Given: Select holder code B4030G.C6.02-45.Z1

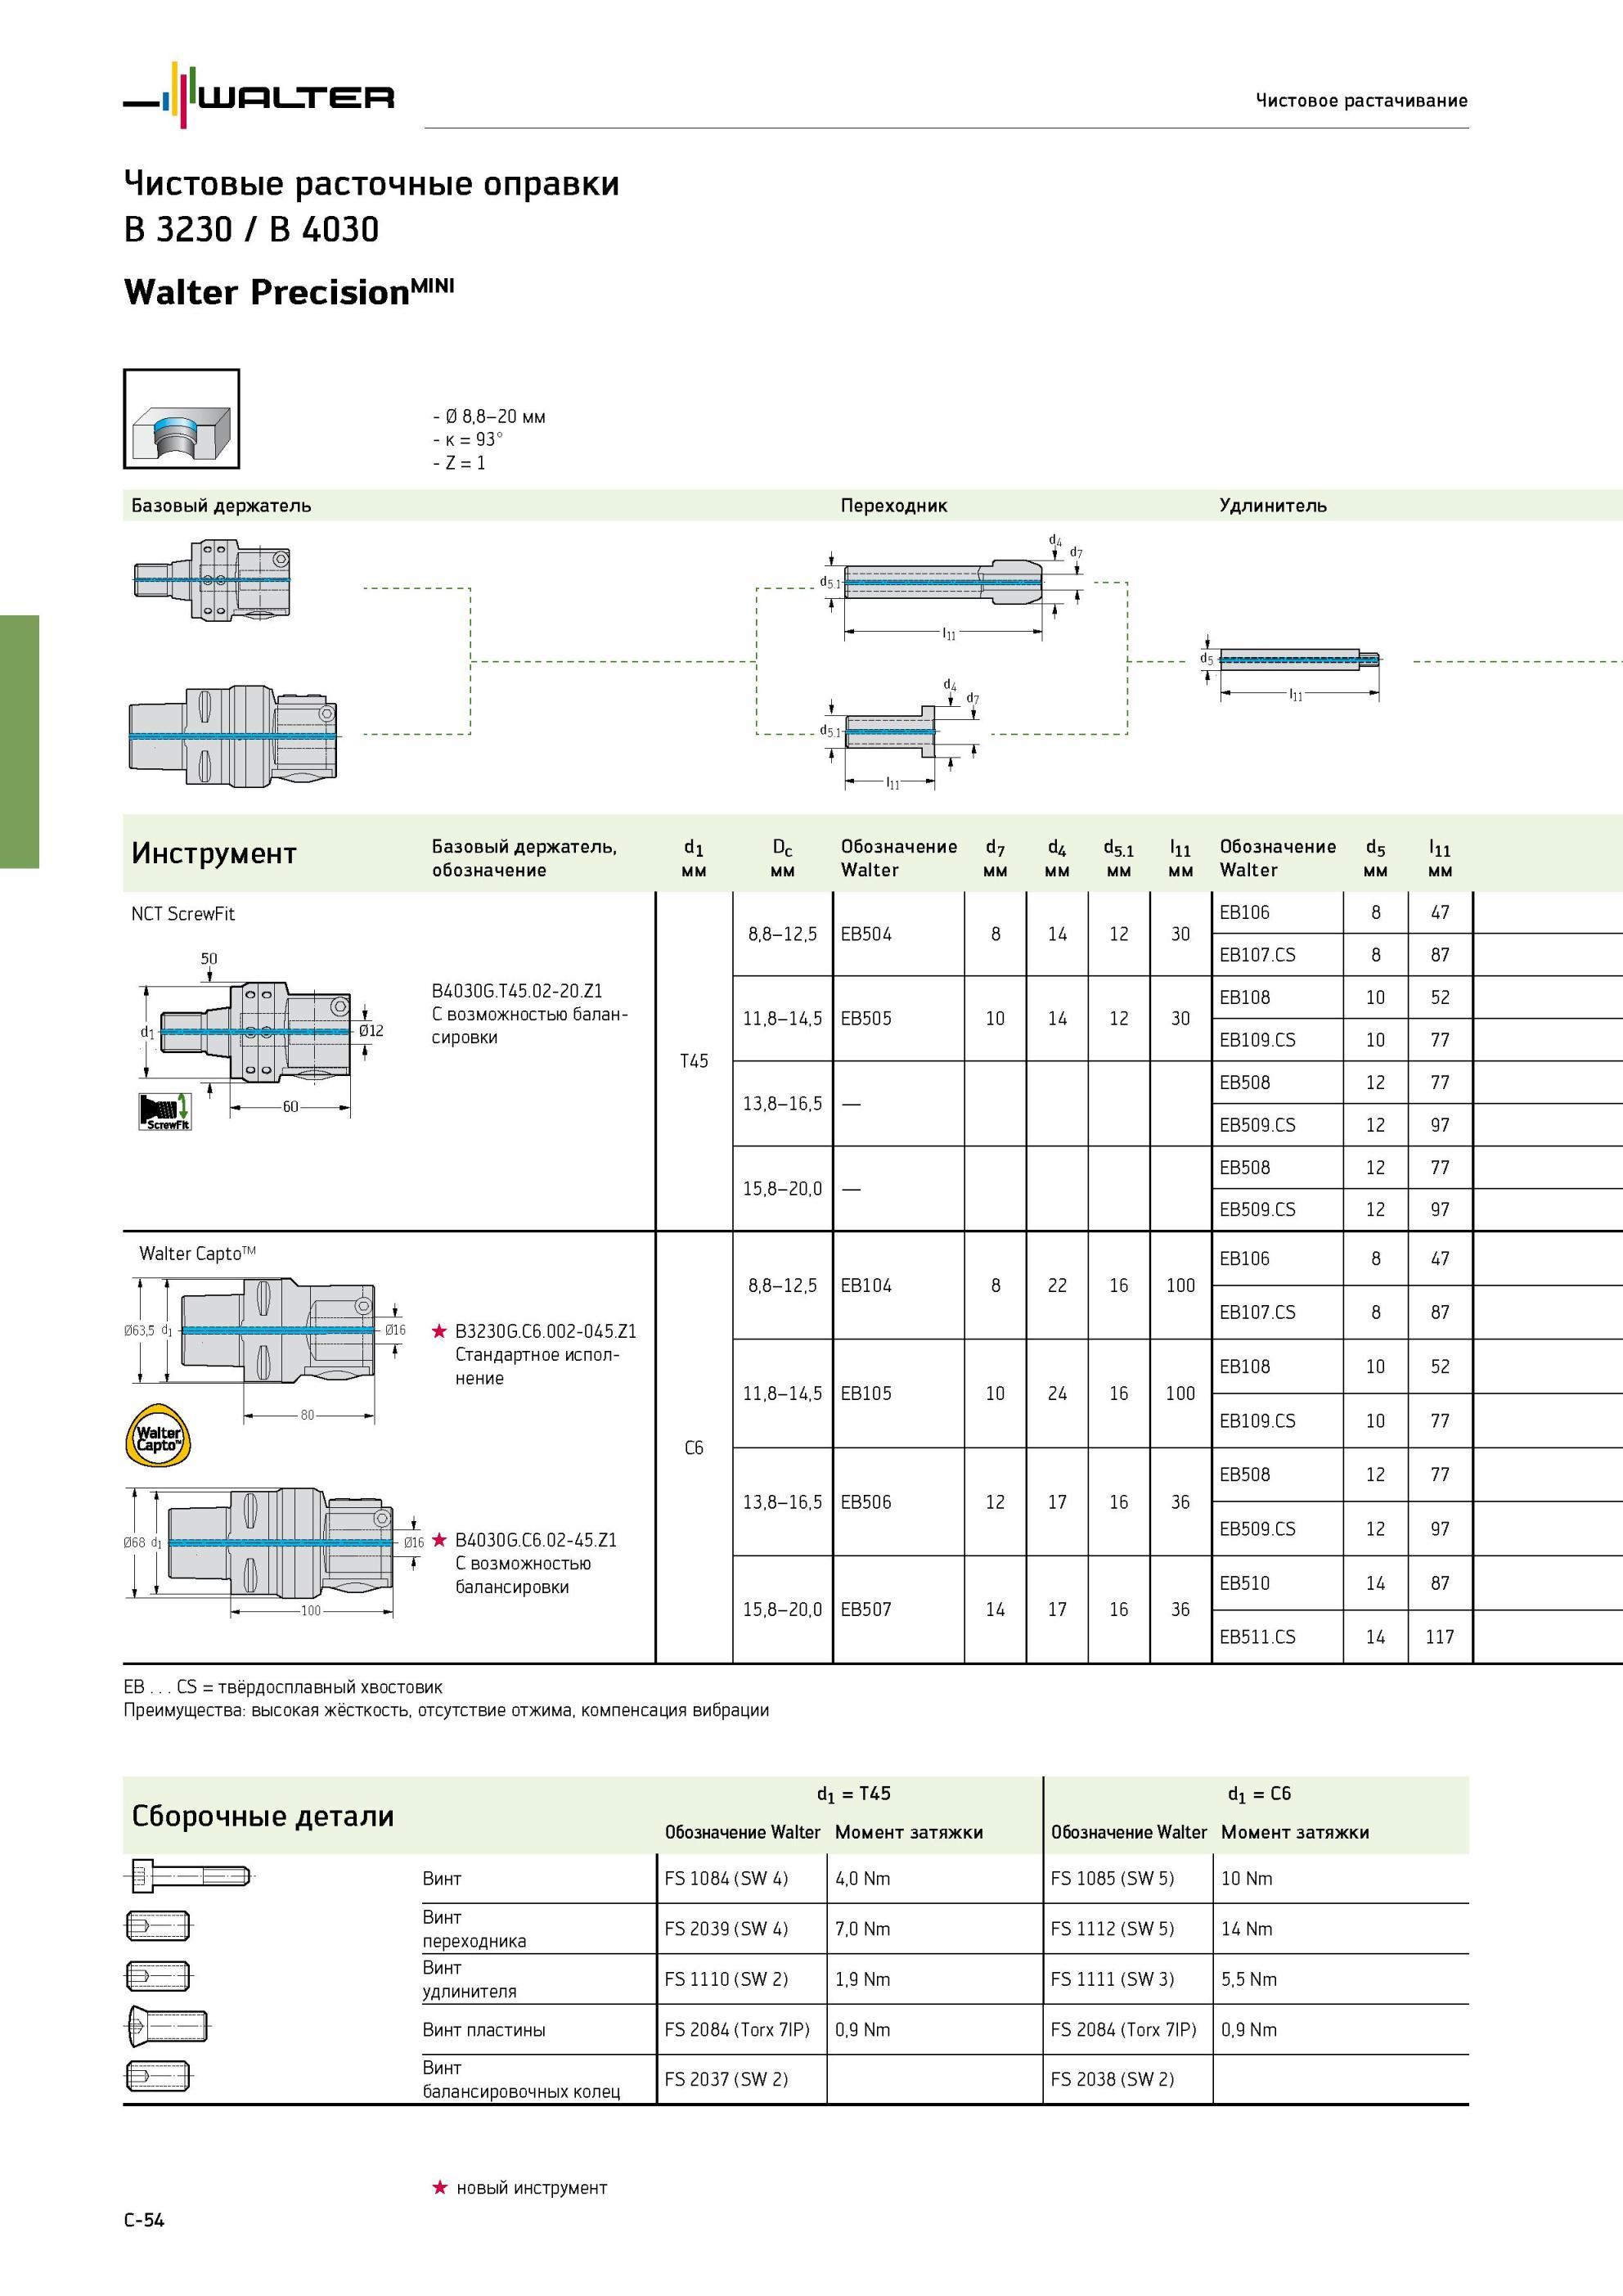Looking at the screenshot, I should coord(536,1540).
